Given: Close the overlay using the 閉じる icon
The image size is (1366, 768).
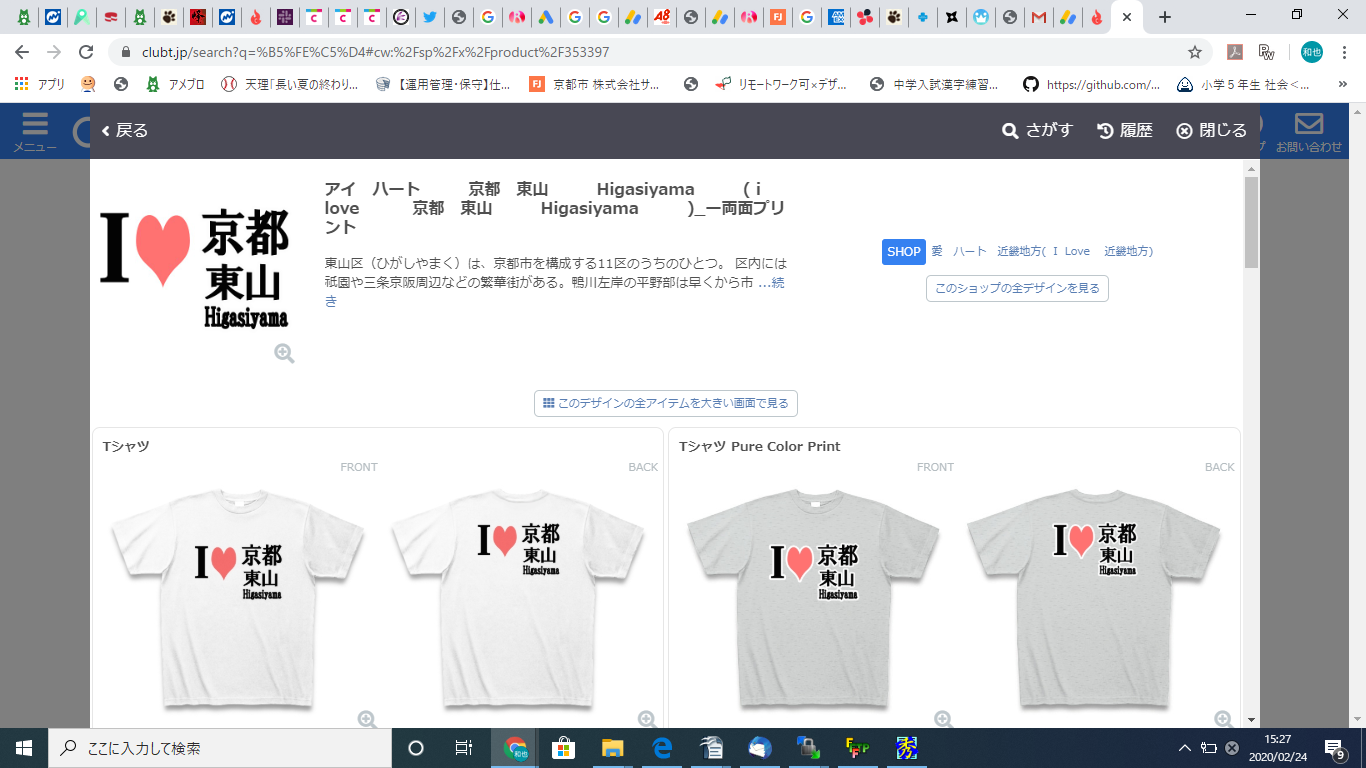Looking at the screenshot, I should tap(1184, 130).
